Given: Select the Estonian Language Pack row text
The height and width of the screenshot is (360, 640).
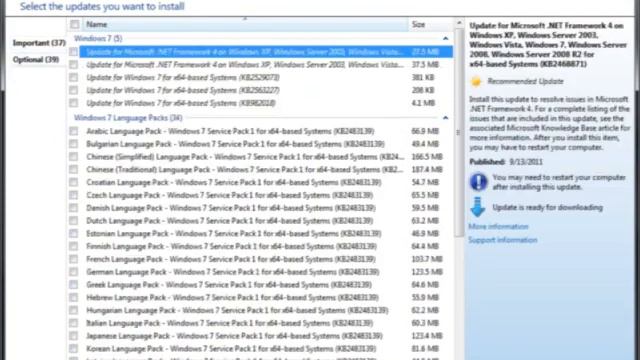Looking at the screenshot, I should point(233,233).
